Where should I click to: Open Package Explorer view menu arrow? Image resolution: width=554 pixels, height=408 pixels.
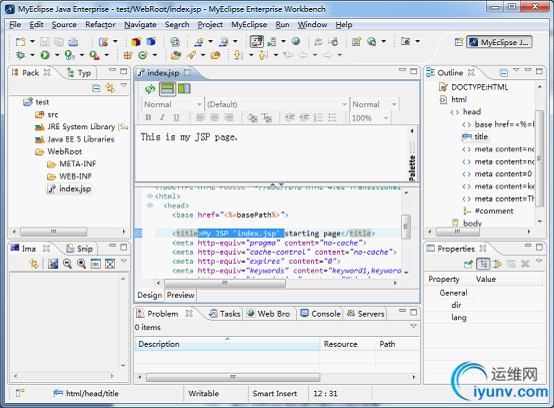point(124,85)
